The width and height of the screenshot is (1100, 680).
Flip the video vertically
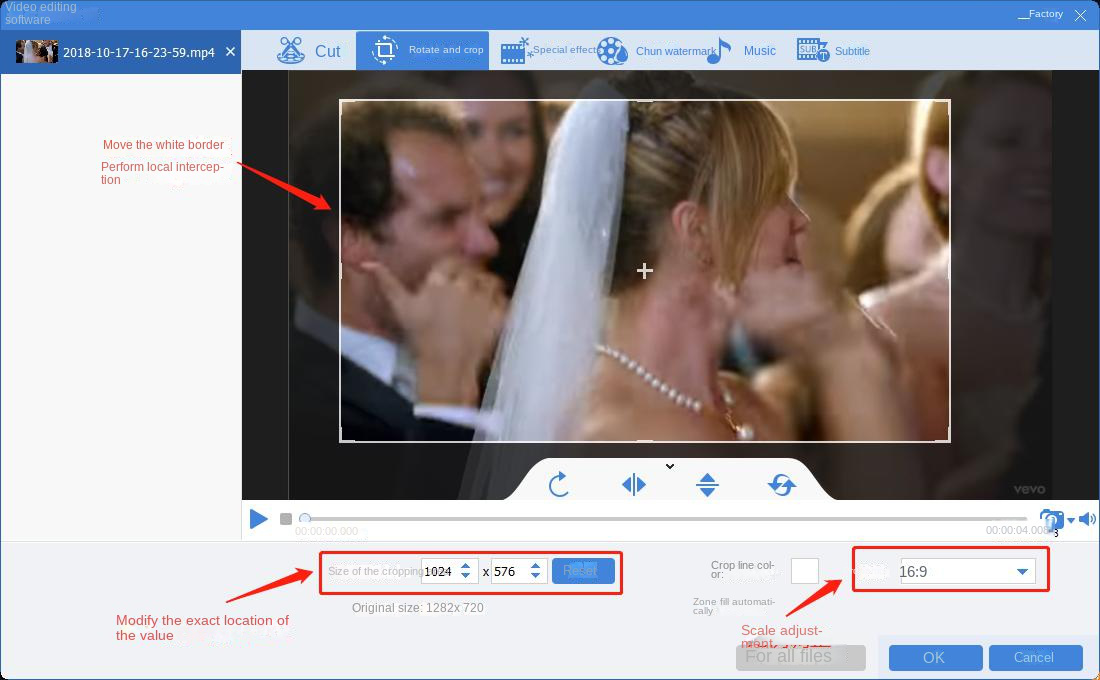tap(708, 485)
